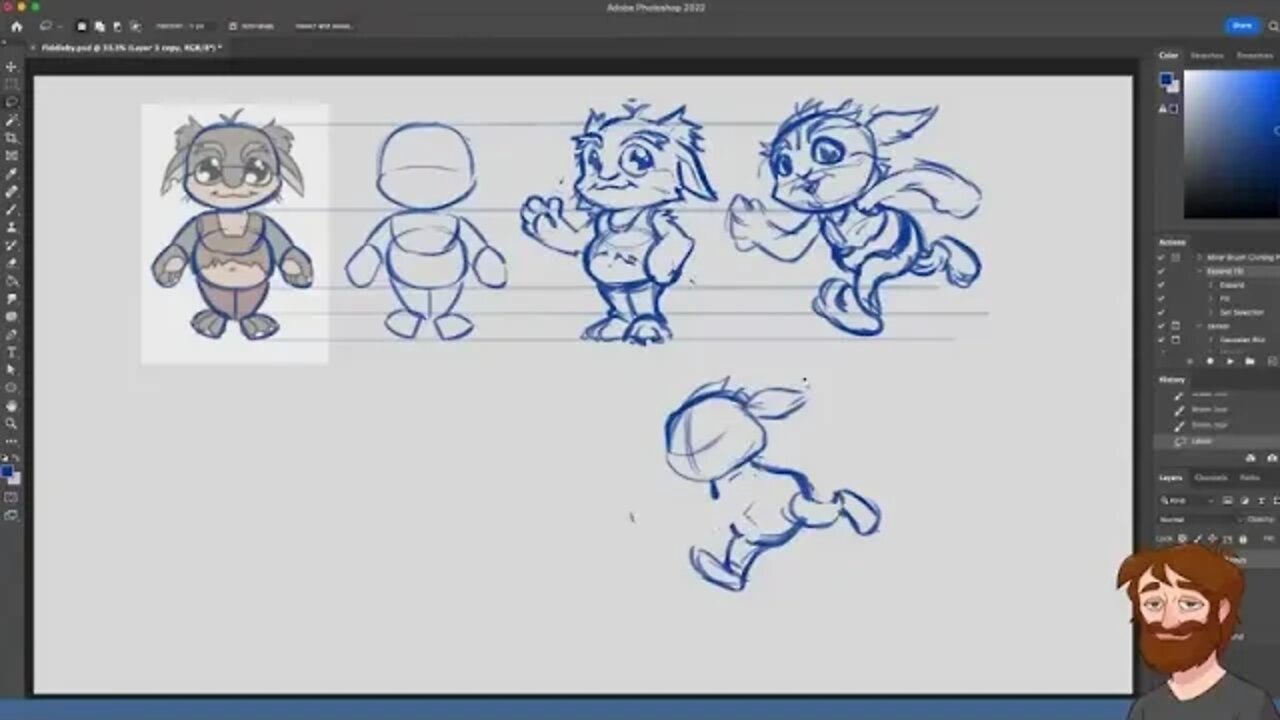
Task: Create a new action set folder
Action: (x=1249, y=361)
